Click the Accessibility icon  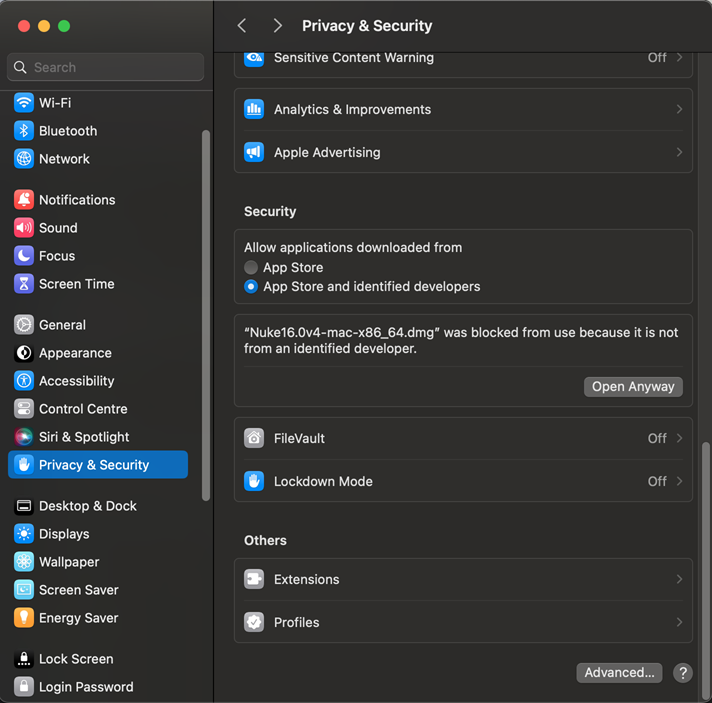(24, 381)
